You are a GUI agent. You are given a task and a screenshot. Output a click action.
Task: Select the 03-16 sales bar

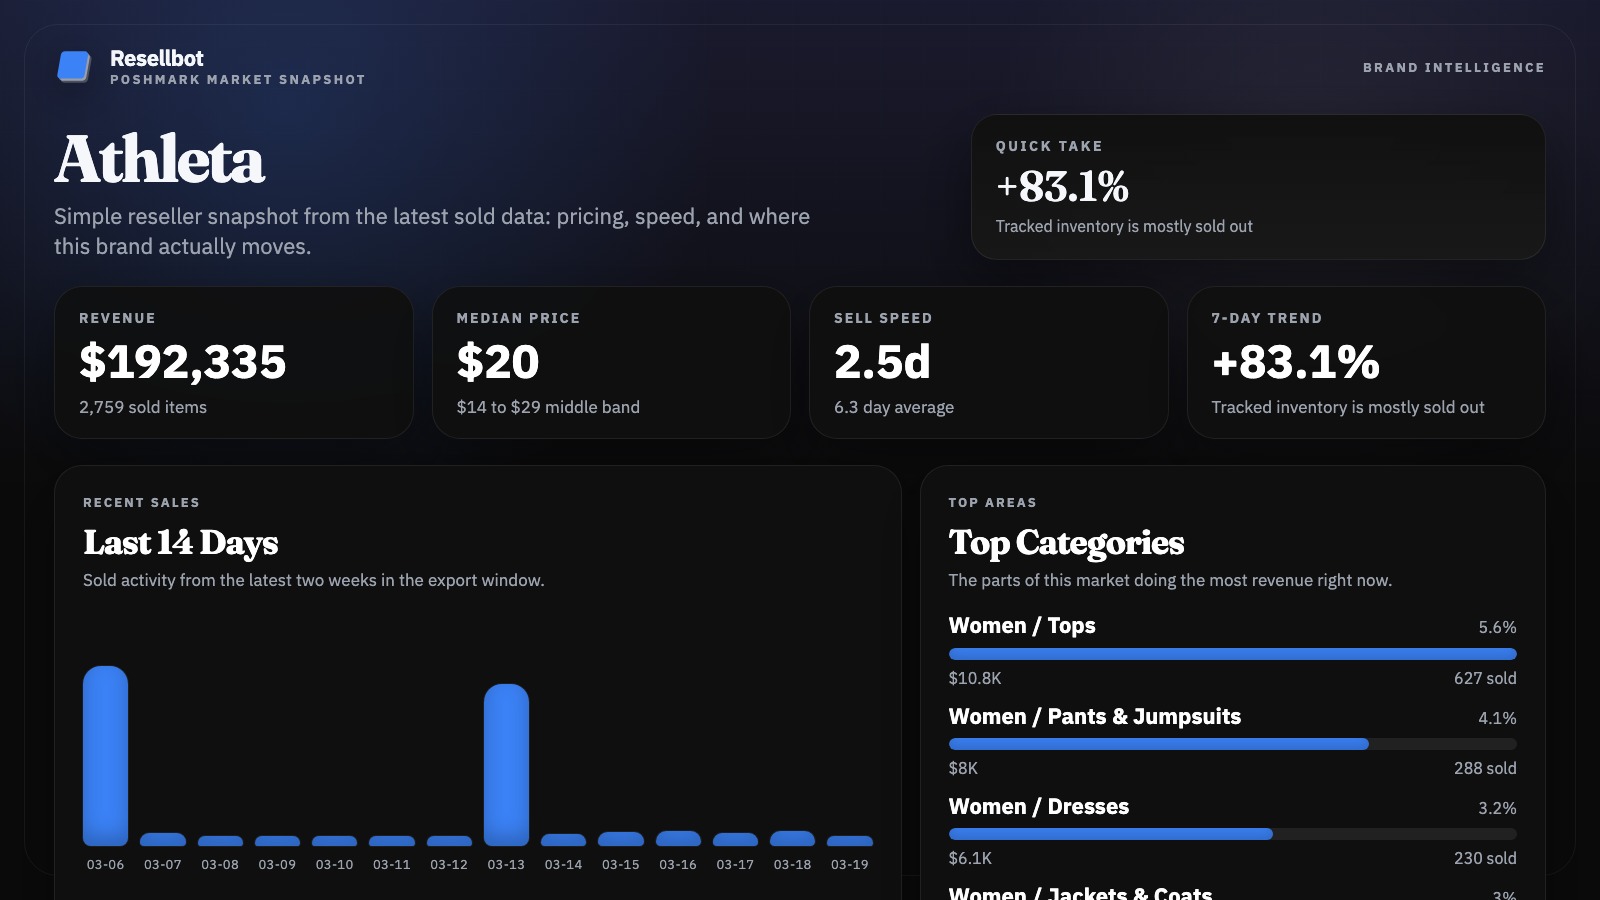678,839
